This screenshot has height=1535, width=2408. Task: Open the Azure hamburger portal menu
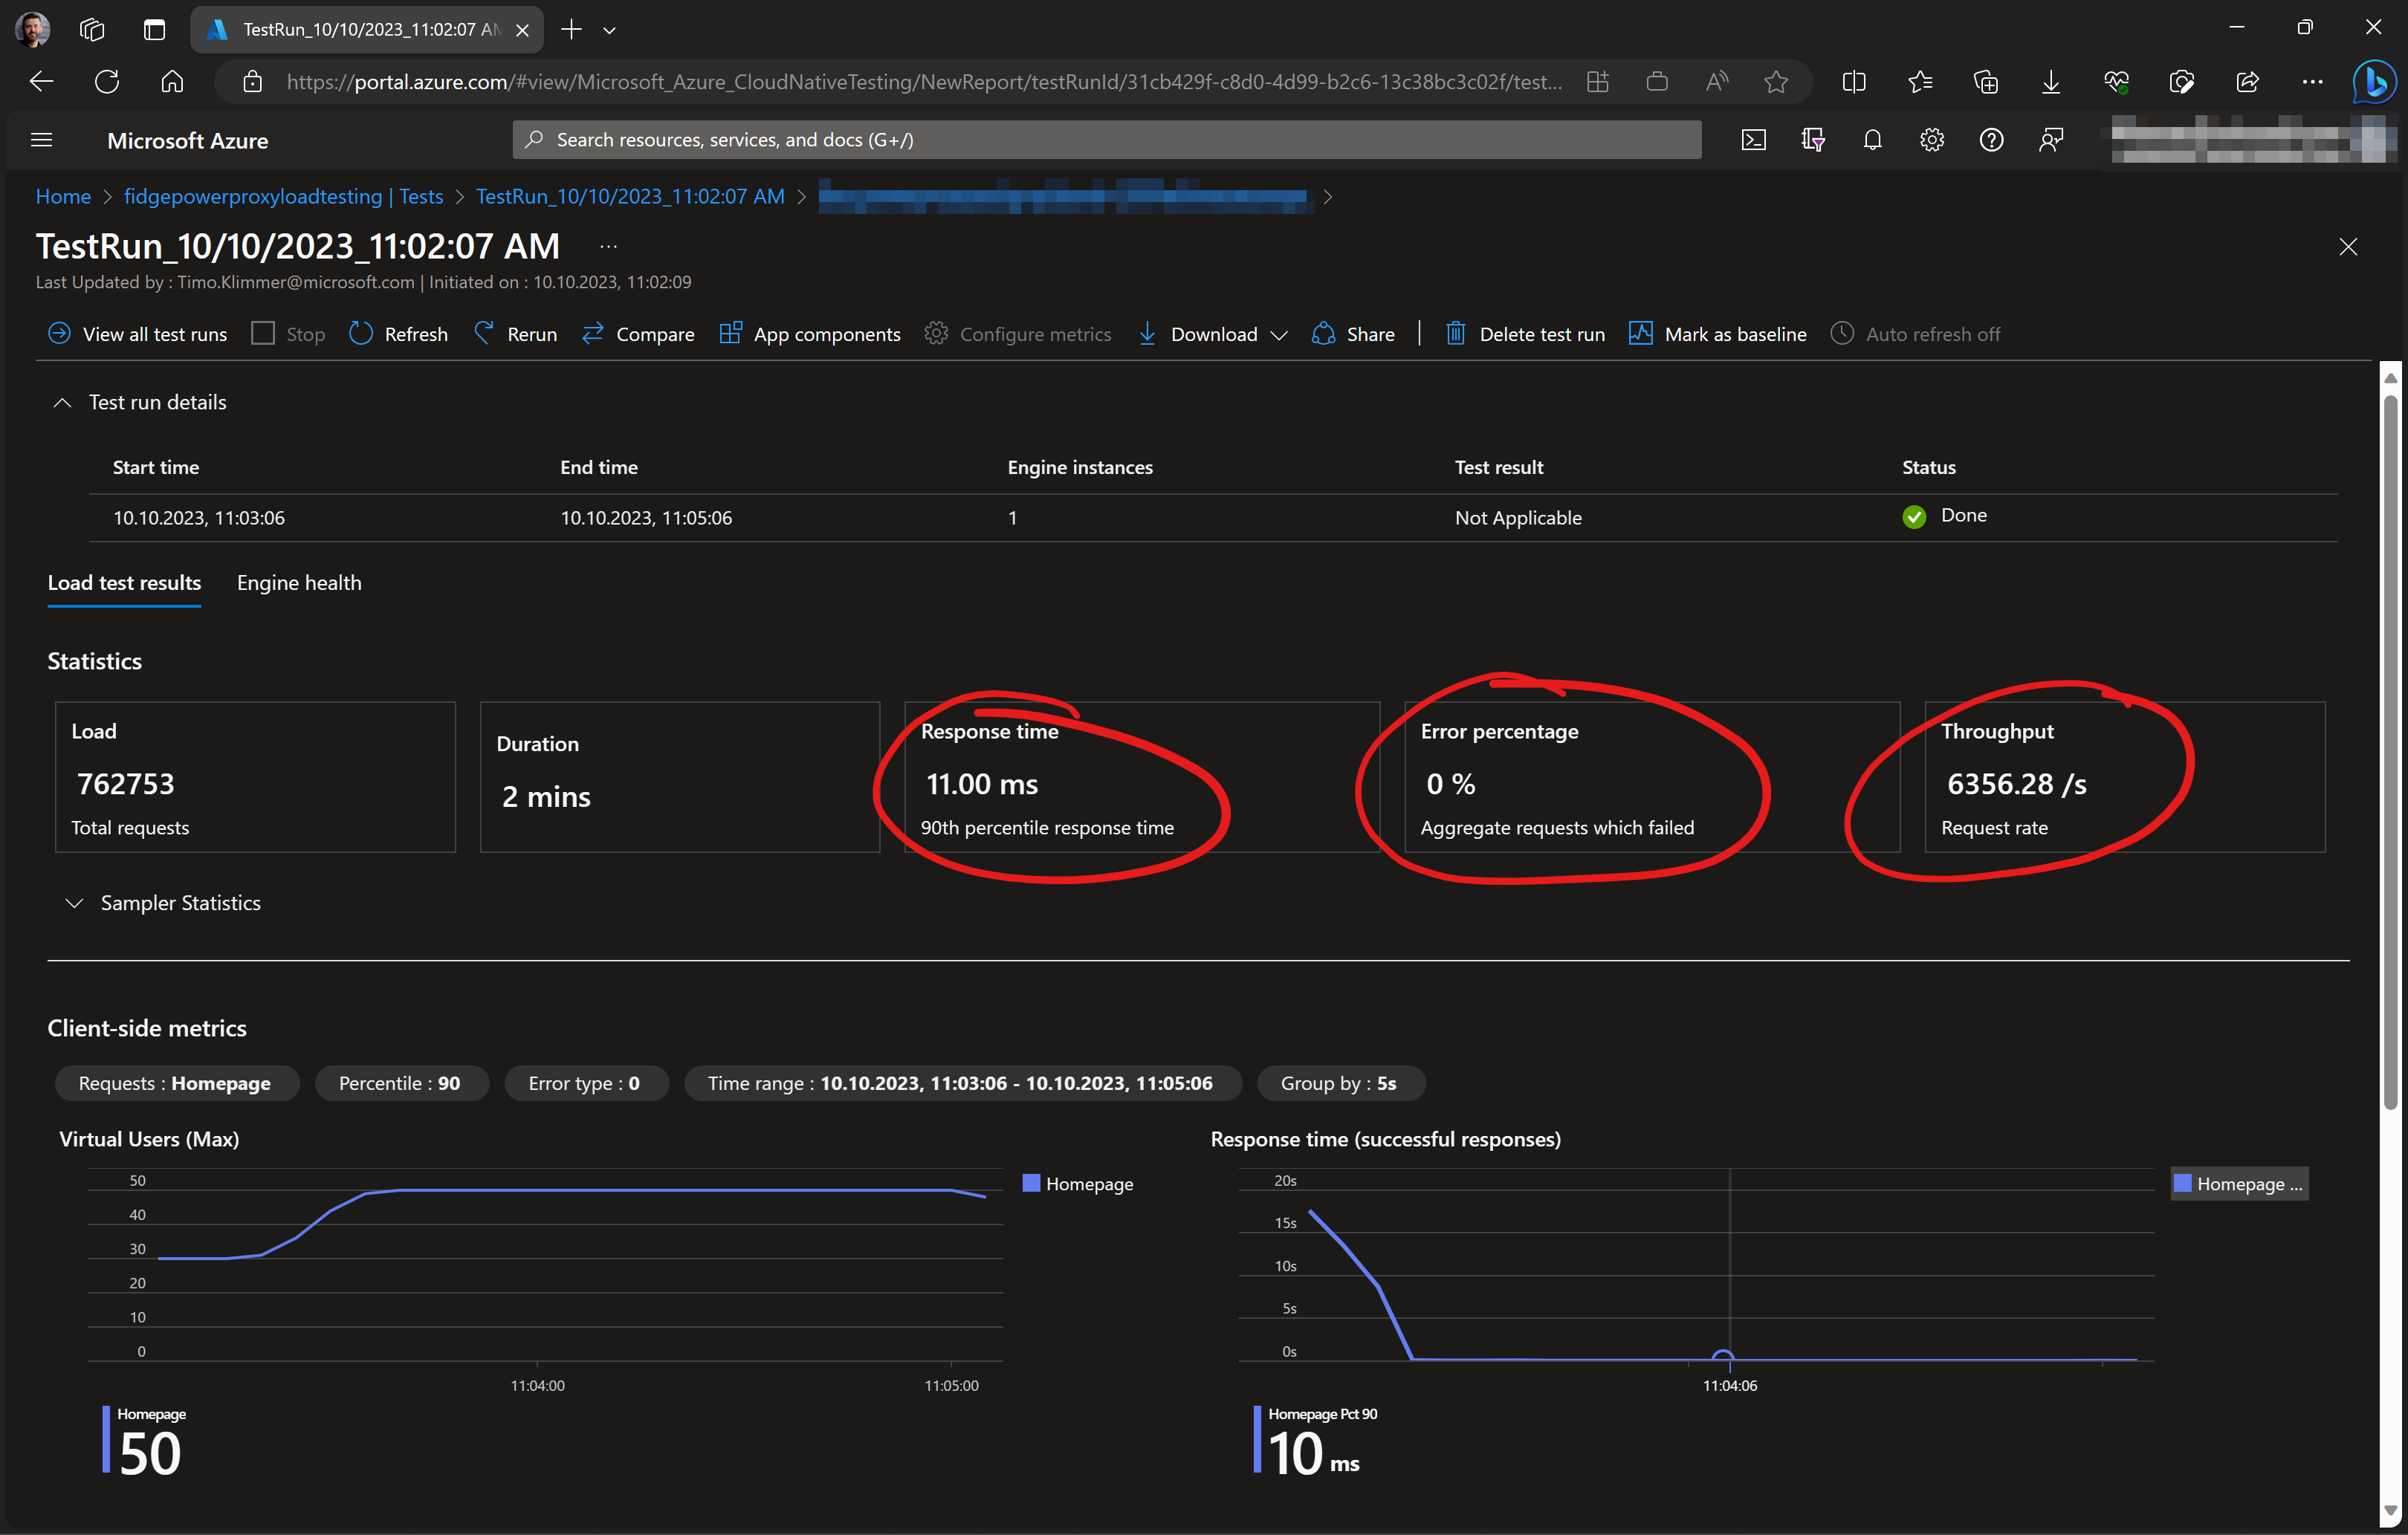click(x=41, y=140)
